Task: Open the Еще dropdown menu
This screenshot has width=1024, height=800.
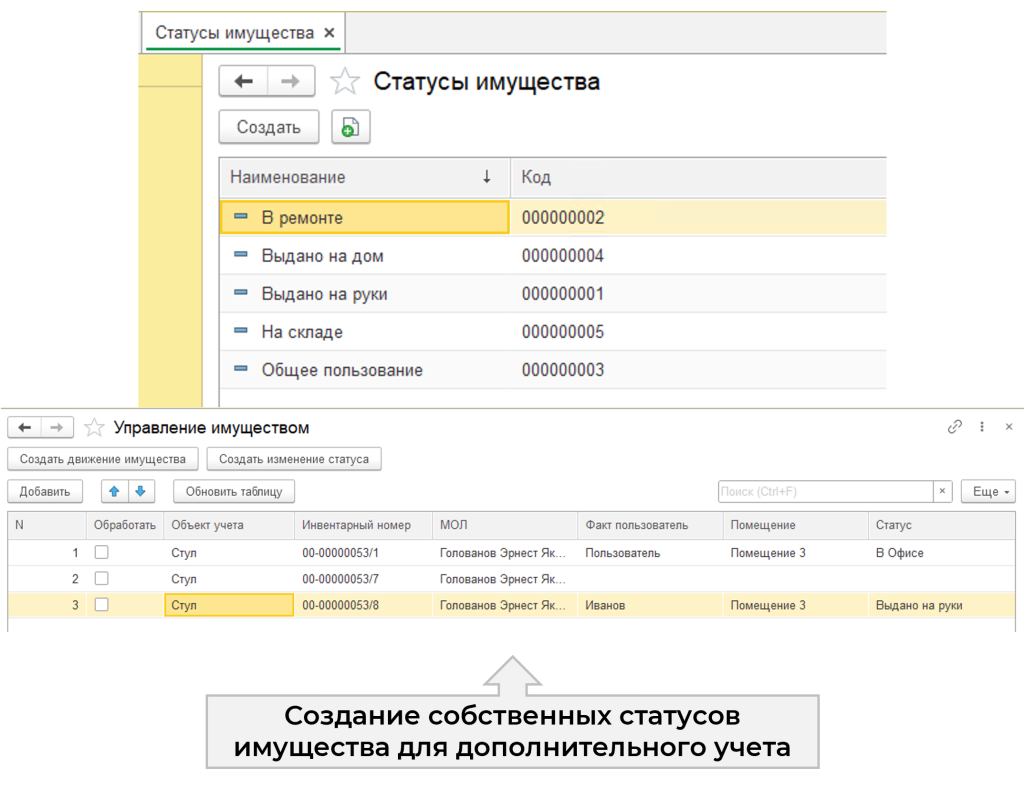Action: point(988,492)
